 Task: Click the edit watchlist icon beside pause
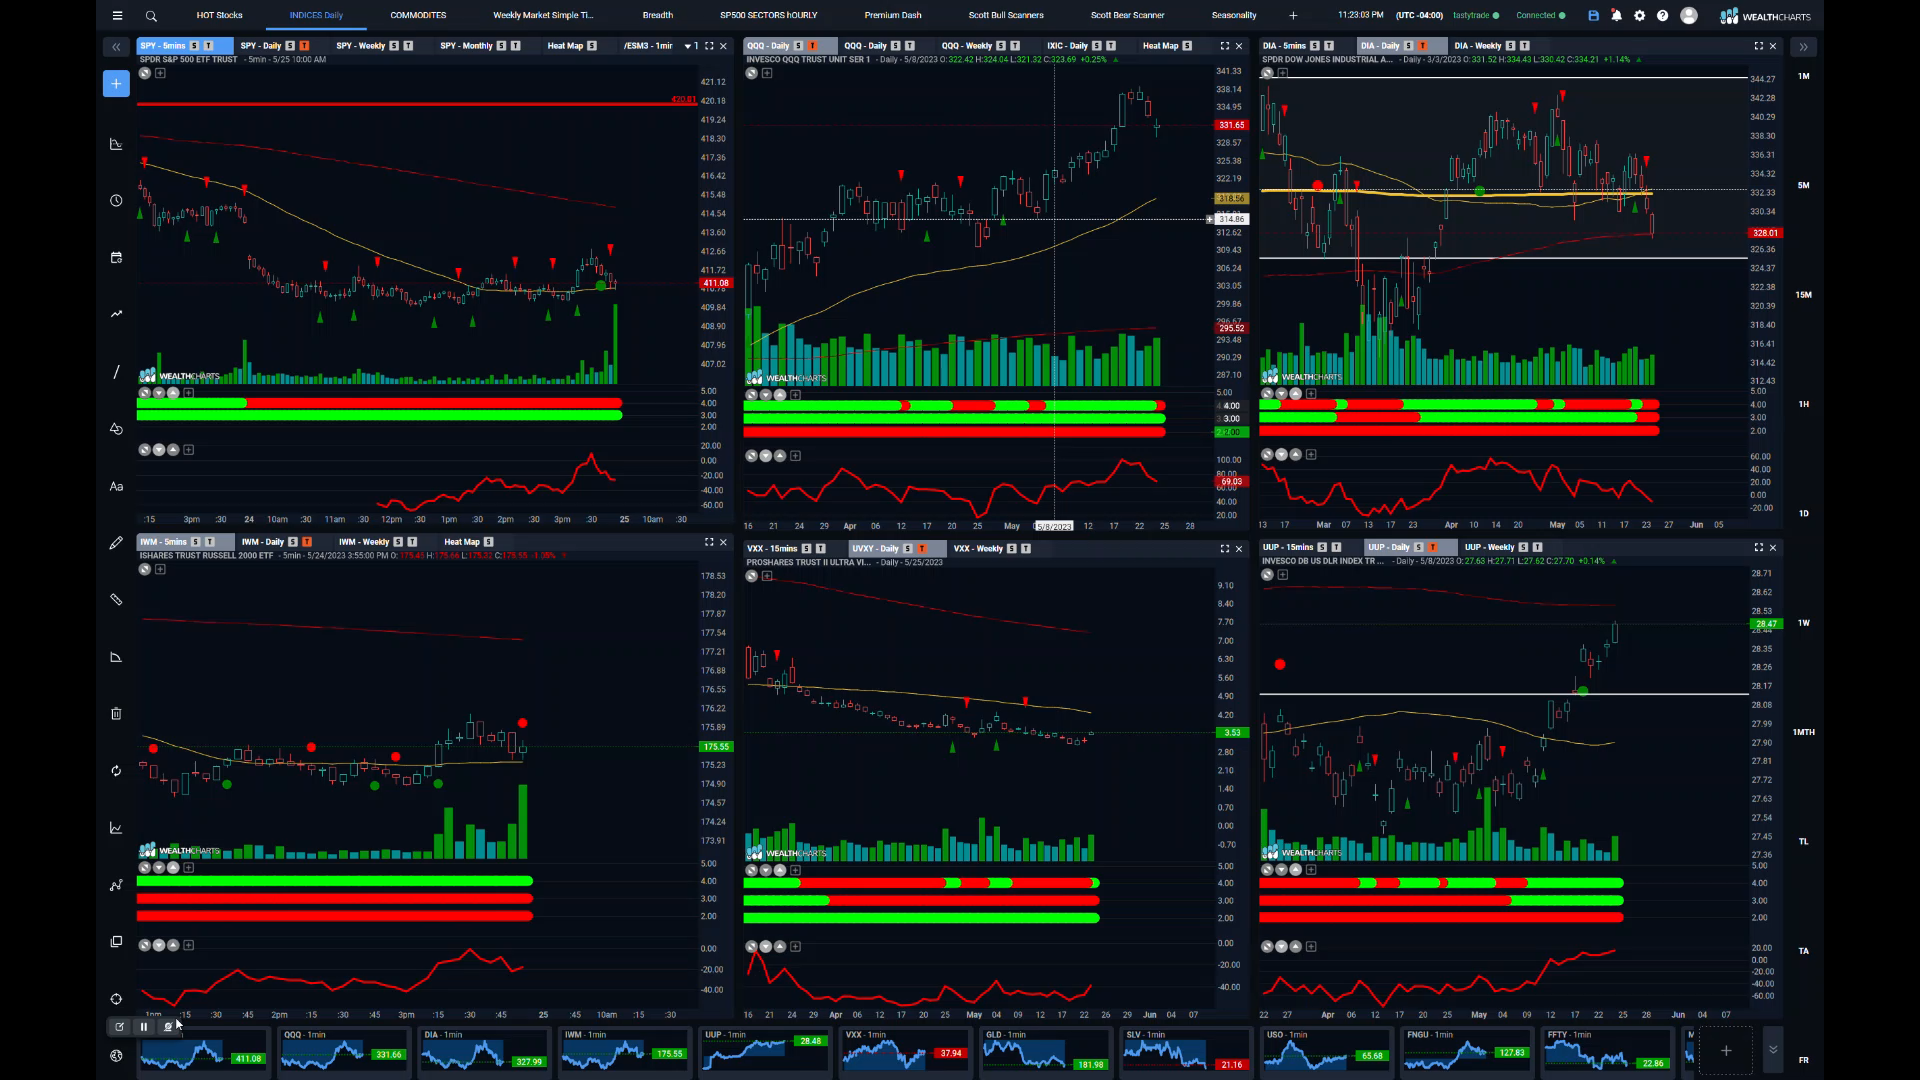tap(119, 1027)
